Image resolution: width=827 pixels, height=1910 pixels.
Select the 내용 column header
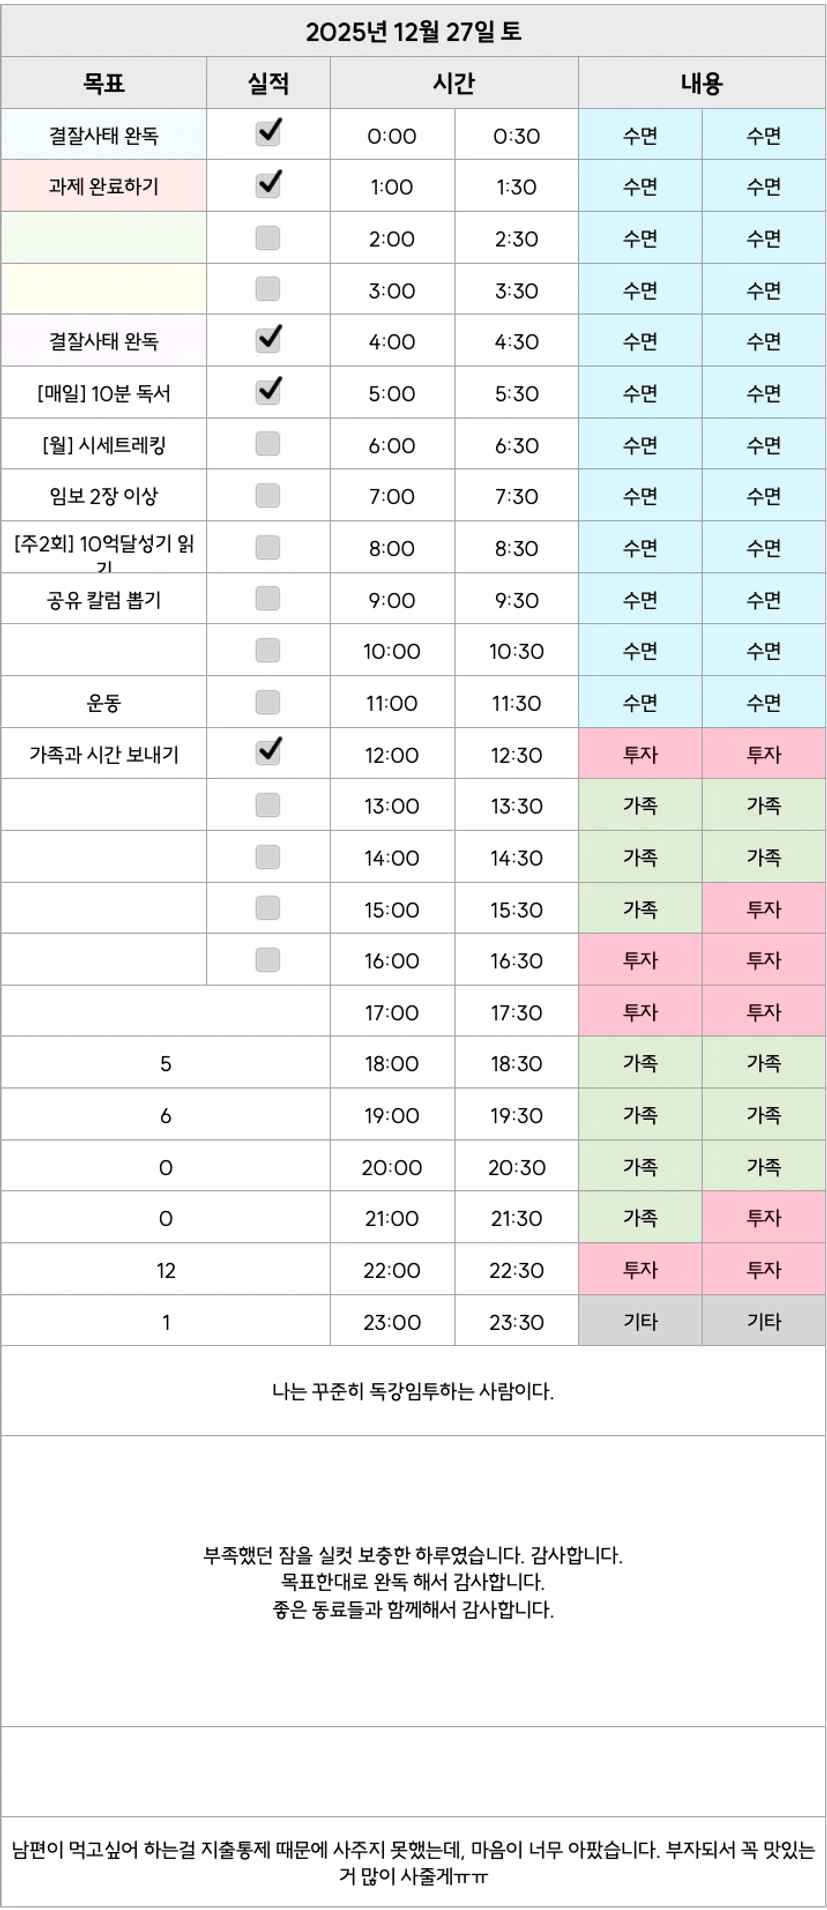(701, 84)
